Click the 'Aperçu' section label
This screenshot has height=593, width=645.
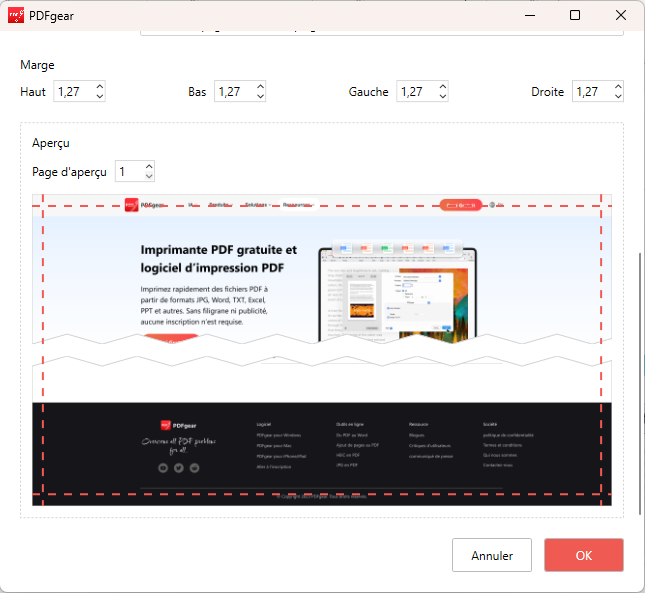[51, 143]
